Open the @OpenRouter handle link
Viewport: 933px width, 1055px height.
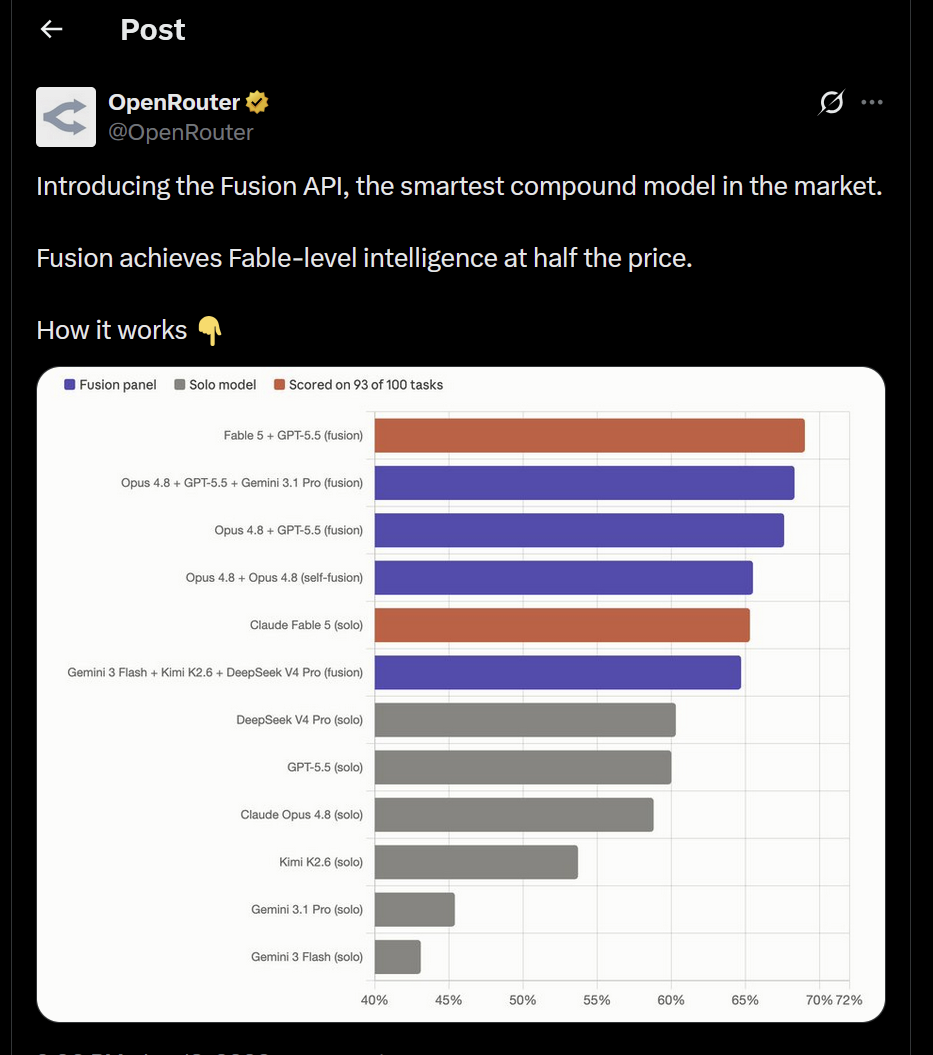click(181, 133)
